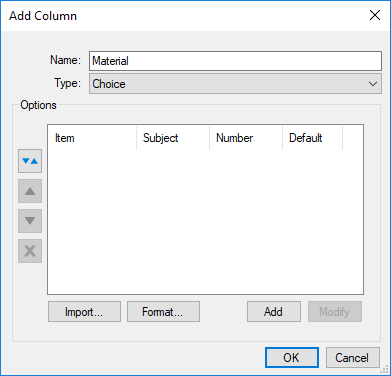Click the move item down arrow button
This screenshot has height=376, width=391.
[30, 221]
